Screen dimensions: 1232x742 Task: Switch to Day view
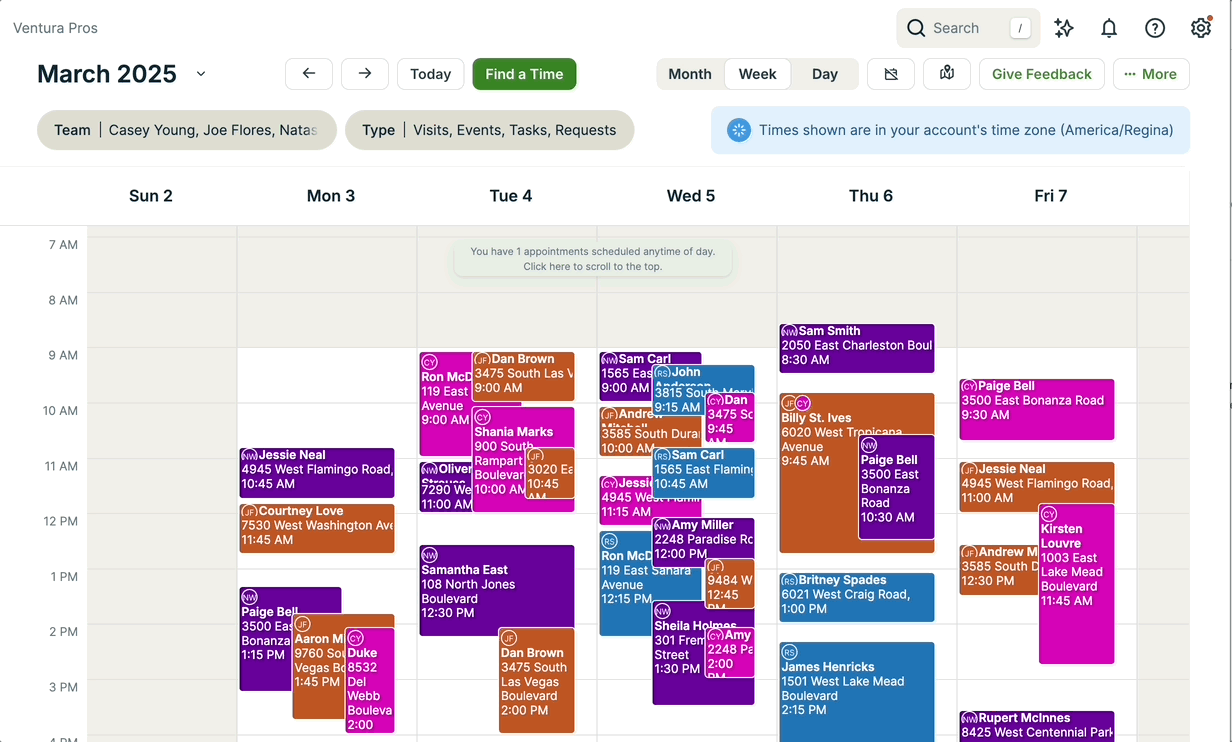click(x=825, y=74)
